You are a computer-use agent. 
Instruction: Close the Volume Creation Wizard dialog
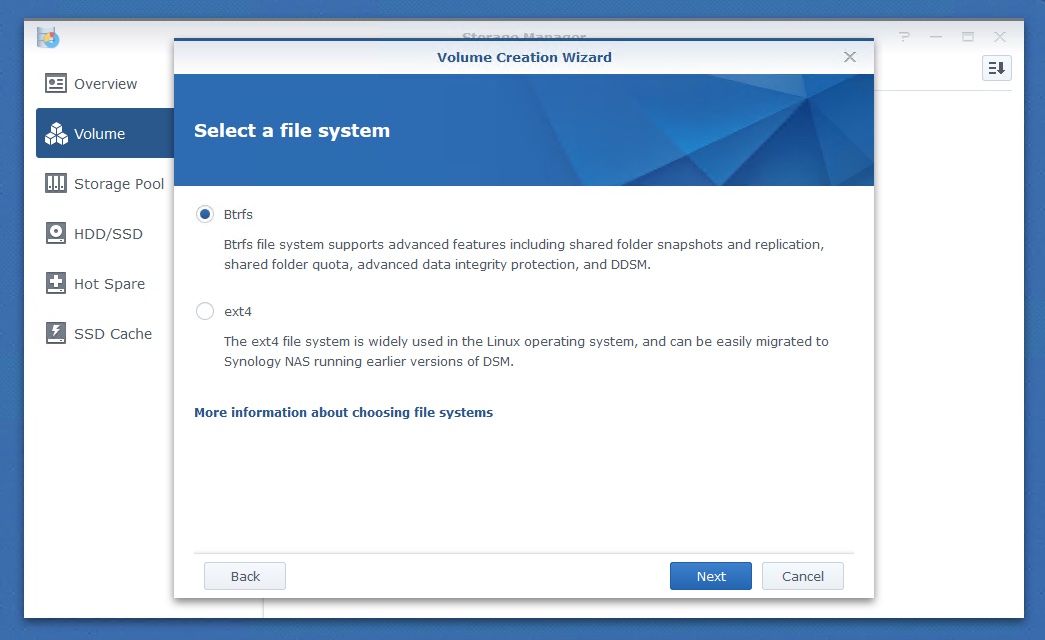pyautogui.click(x=849, y=57)
